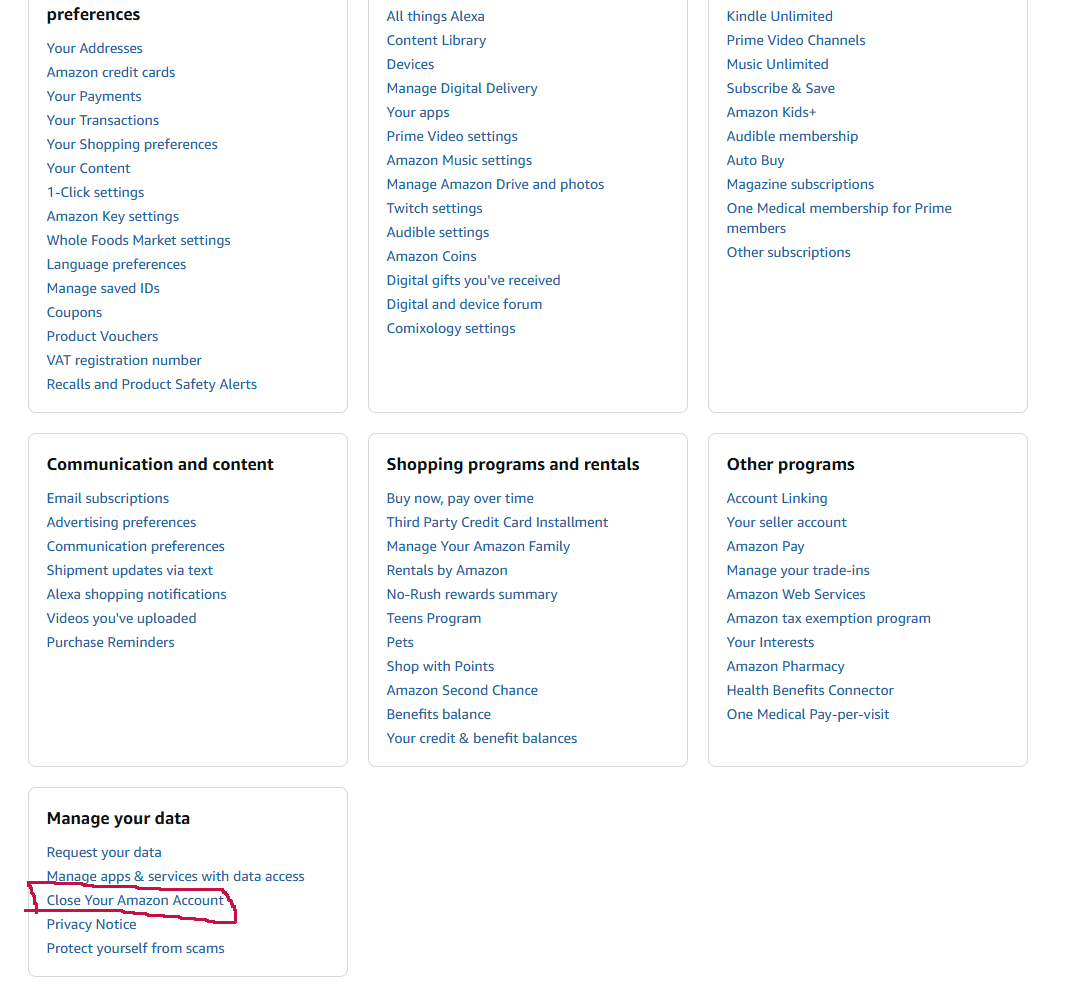The width and height of the screenshot is (1084, 993).
Task: Change Language preferences
Action: pos(116,264)
